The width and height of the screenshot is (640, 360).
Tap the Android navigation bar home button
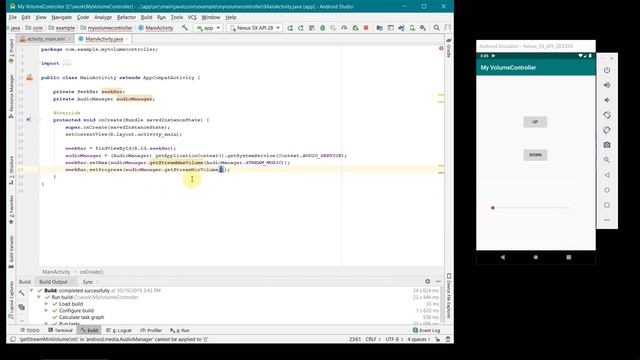tap(536, 257)
